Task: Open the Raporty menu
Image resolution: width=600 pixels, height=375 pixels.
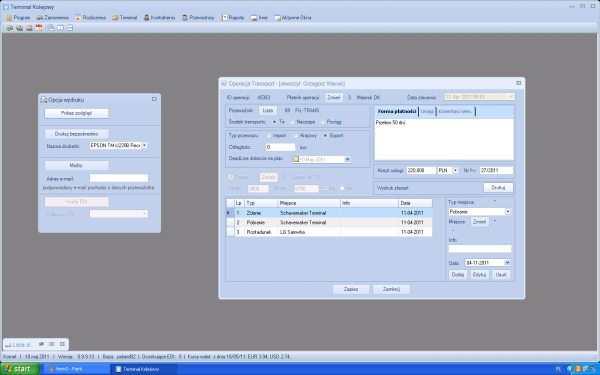Action: pos(233,18)
